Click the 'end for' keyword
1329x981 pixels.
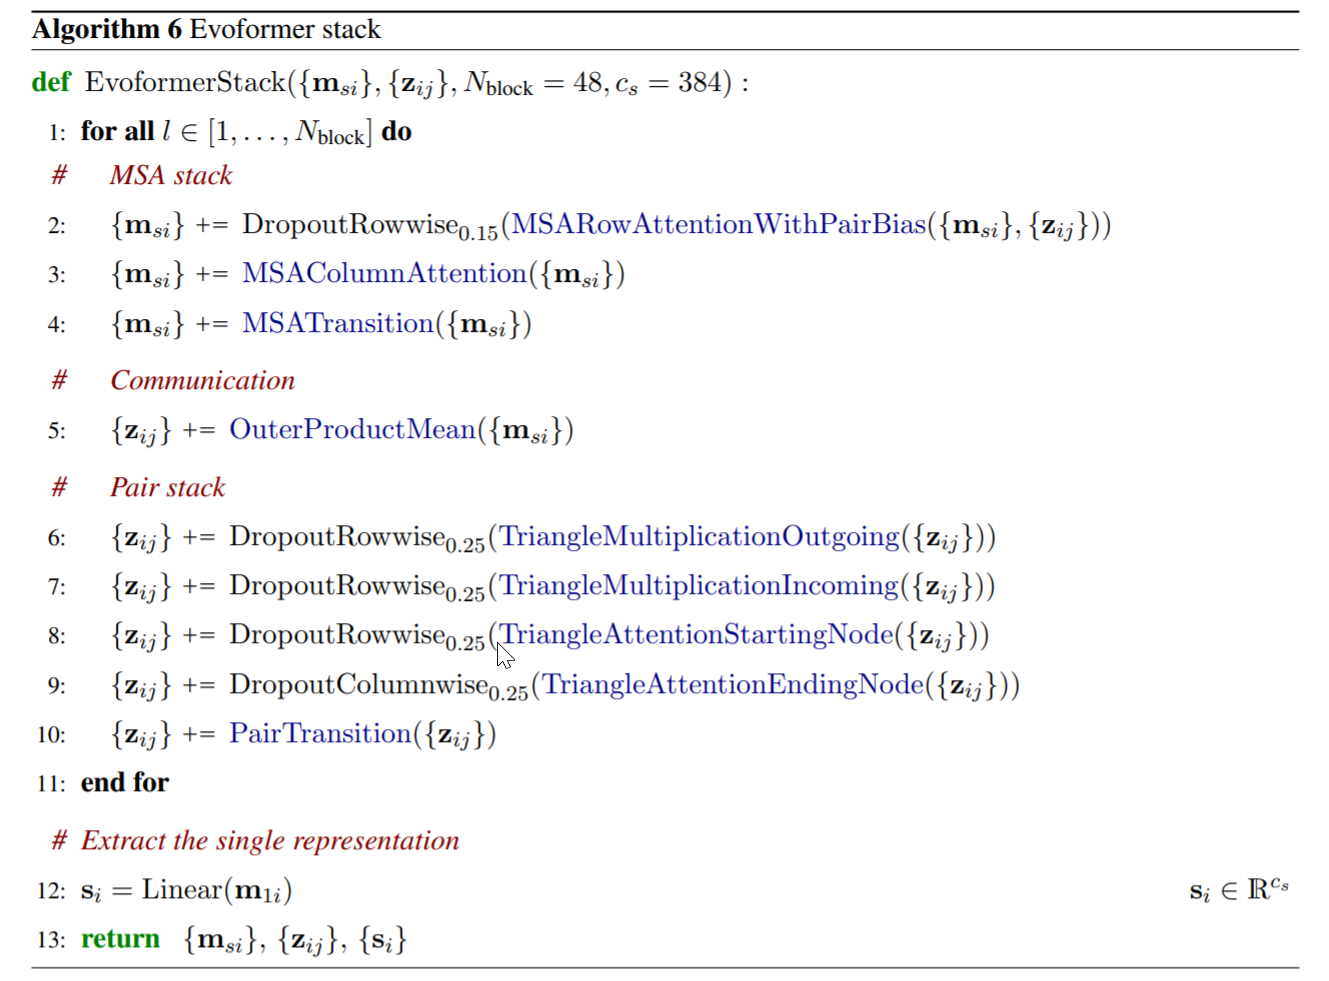click(x=125, y=782)
